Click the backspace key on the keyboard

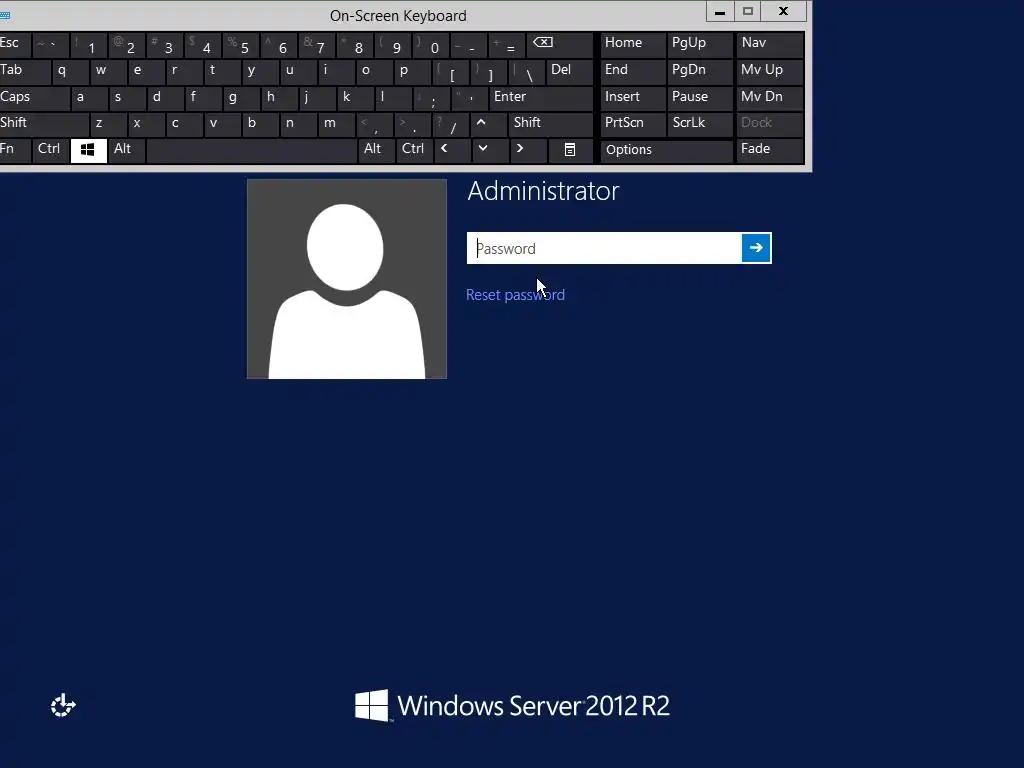pos(560,45)
